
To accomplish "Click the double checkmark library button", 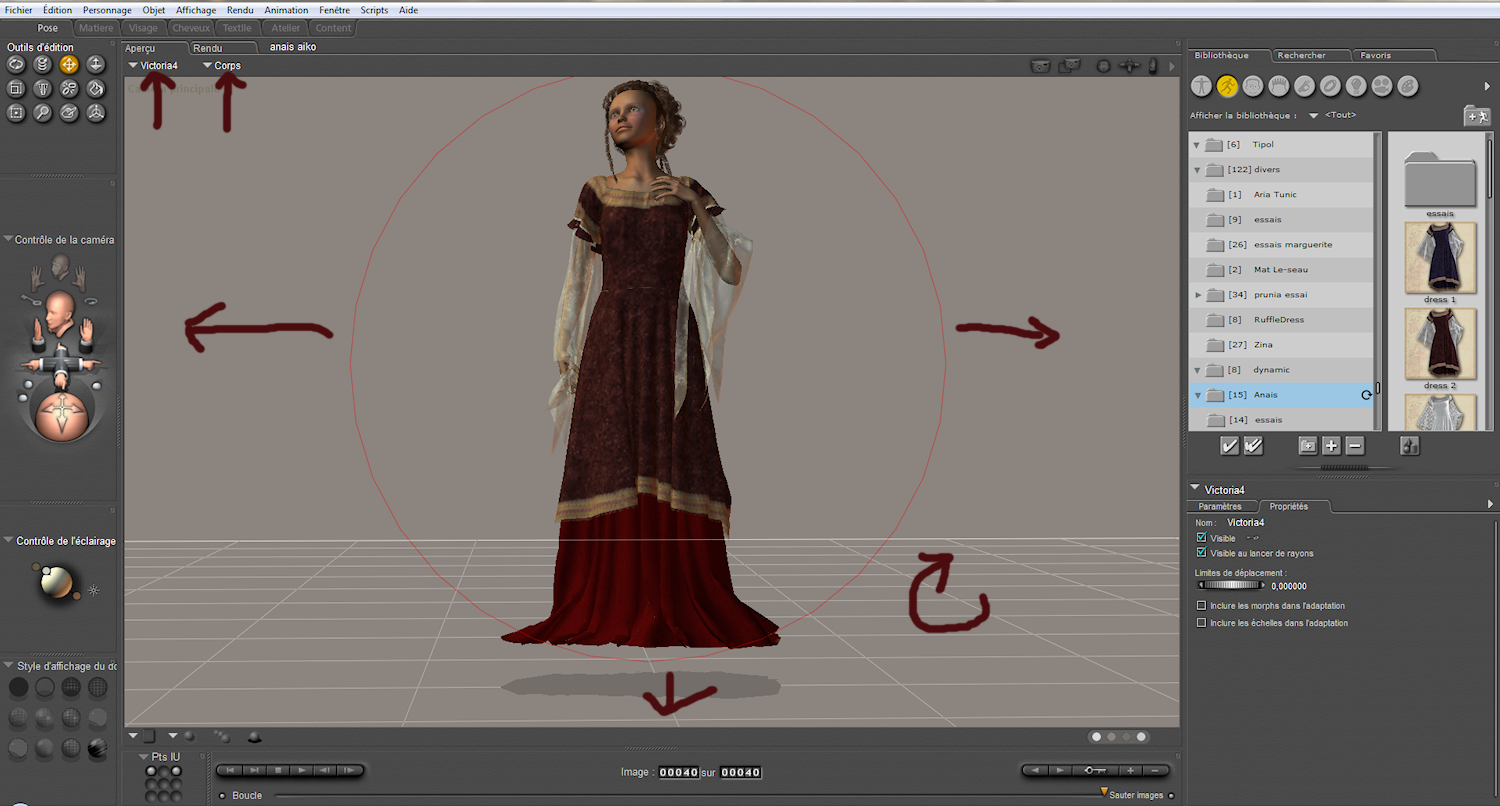I will point(1252,446).
